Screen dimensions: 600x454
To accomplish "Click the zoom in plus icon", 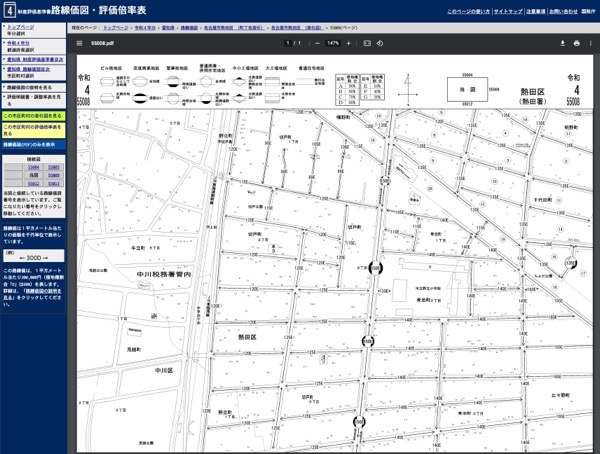I will (348, 43).
